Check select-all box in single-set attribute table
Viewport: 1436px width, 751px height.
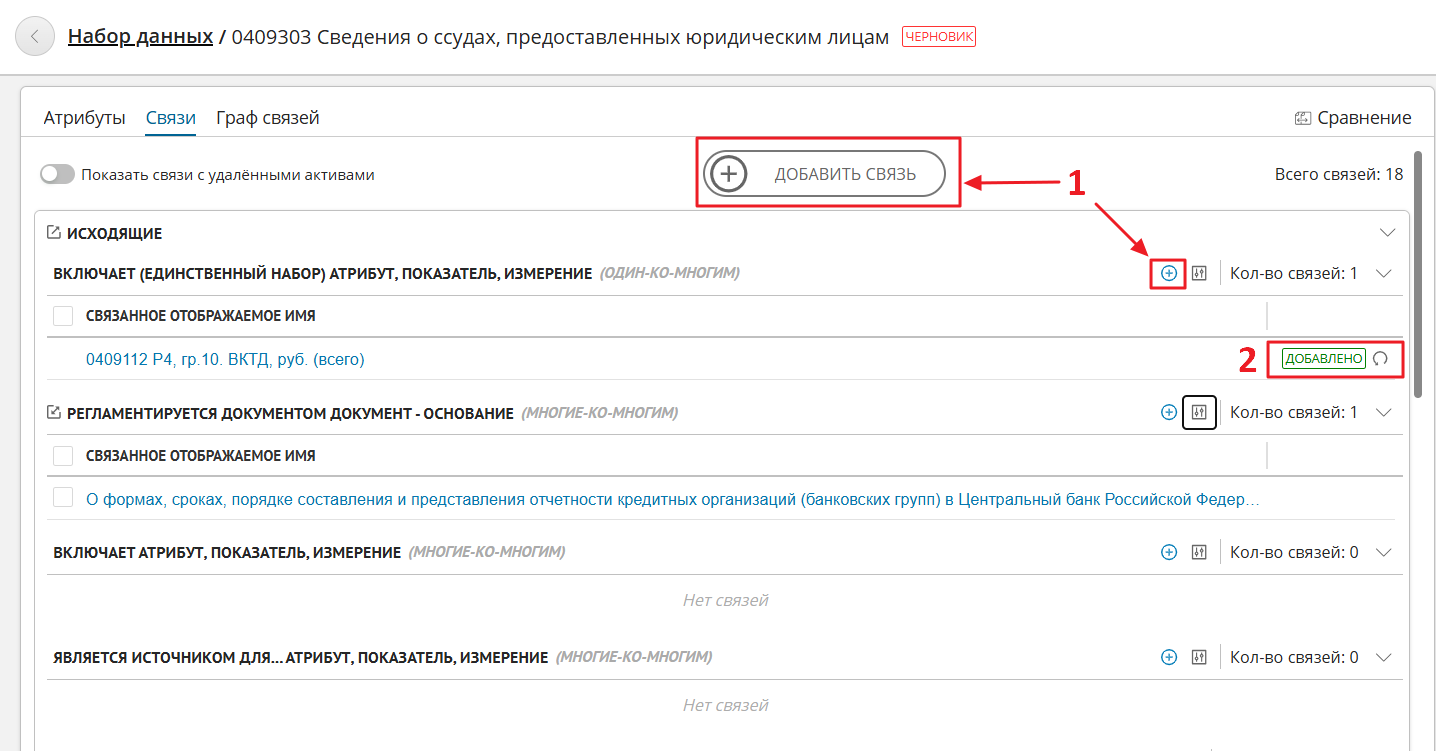[x=63, y=316]
